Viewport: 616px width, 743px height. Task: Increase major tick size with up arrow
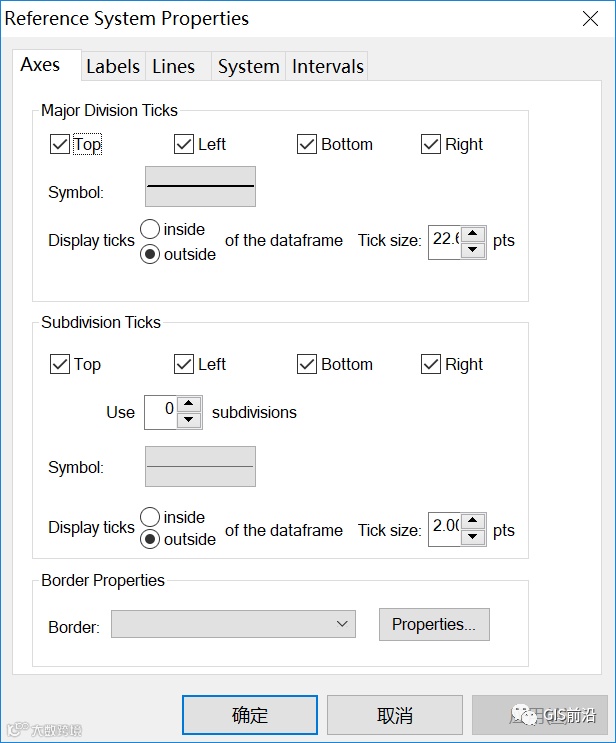472,234
